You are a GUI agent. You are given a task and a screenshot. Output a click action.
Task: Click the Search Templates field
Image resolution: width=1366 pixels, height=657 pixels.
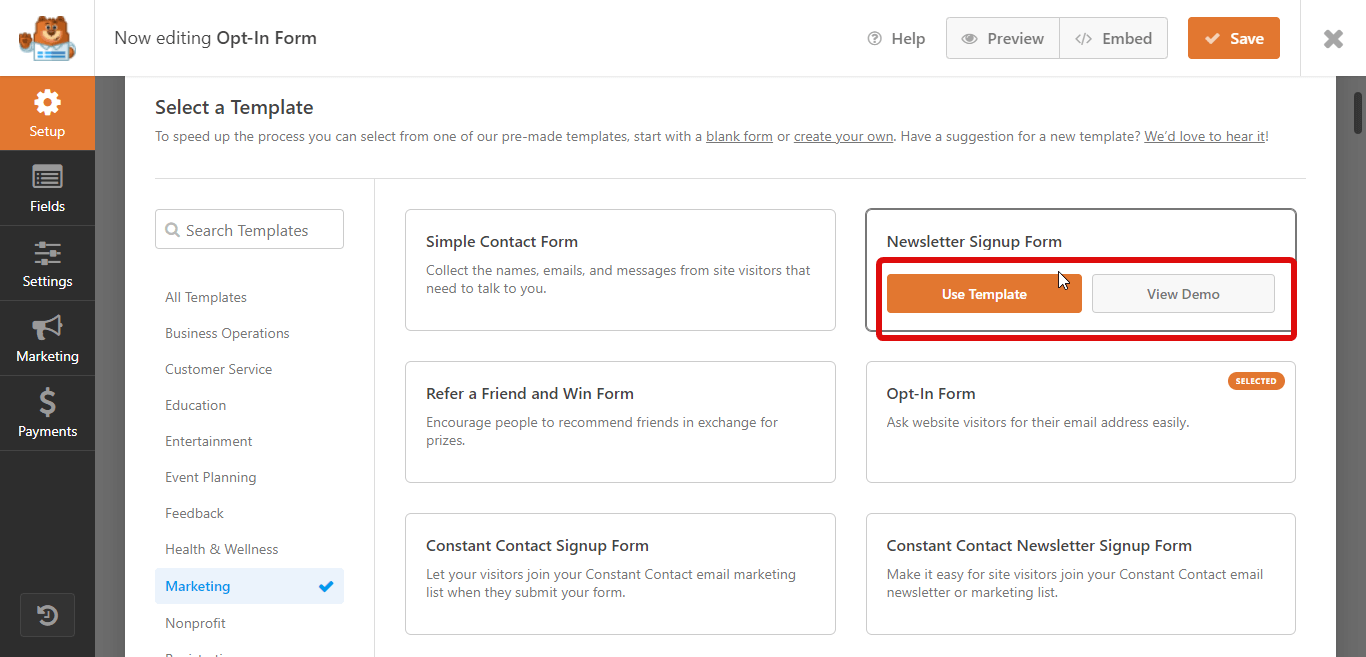(249, 229)
